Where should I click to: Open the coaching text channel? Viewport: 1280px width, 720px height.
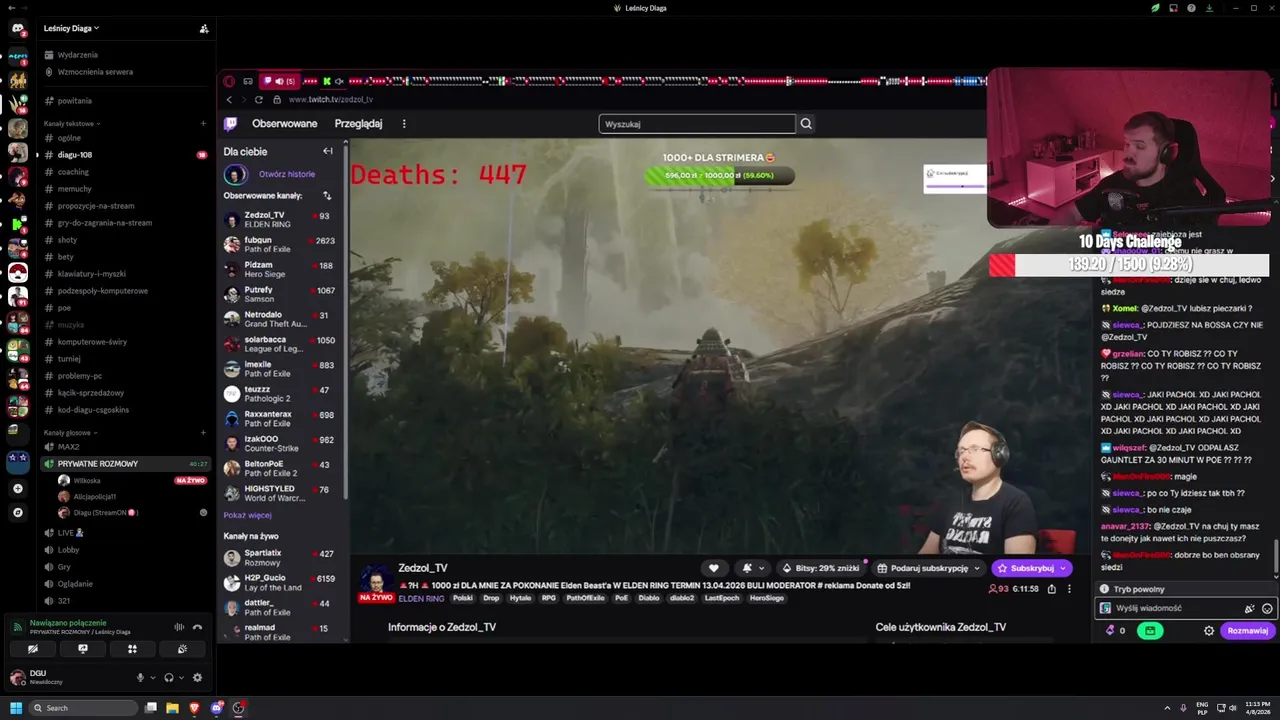pos(73,172)
